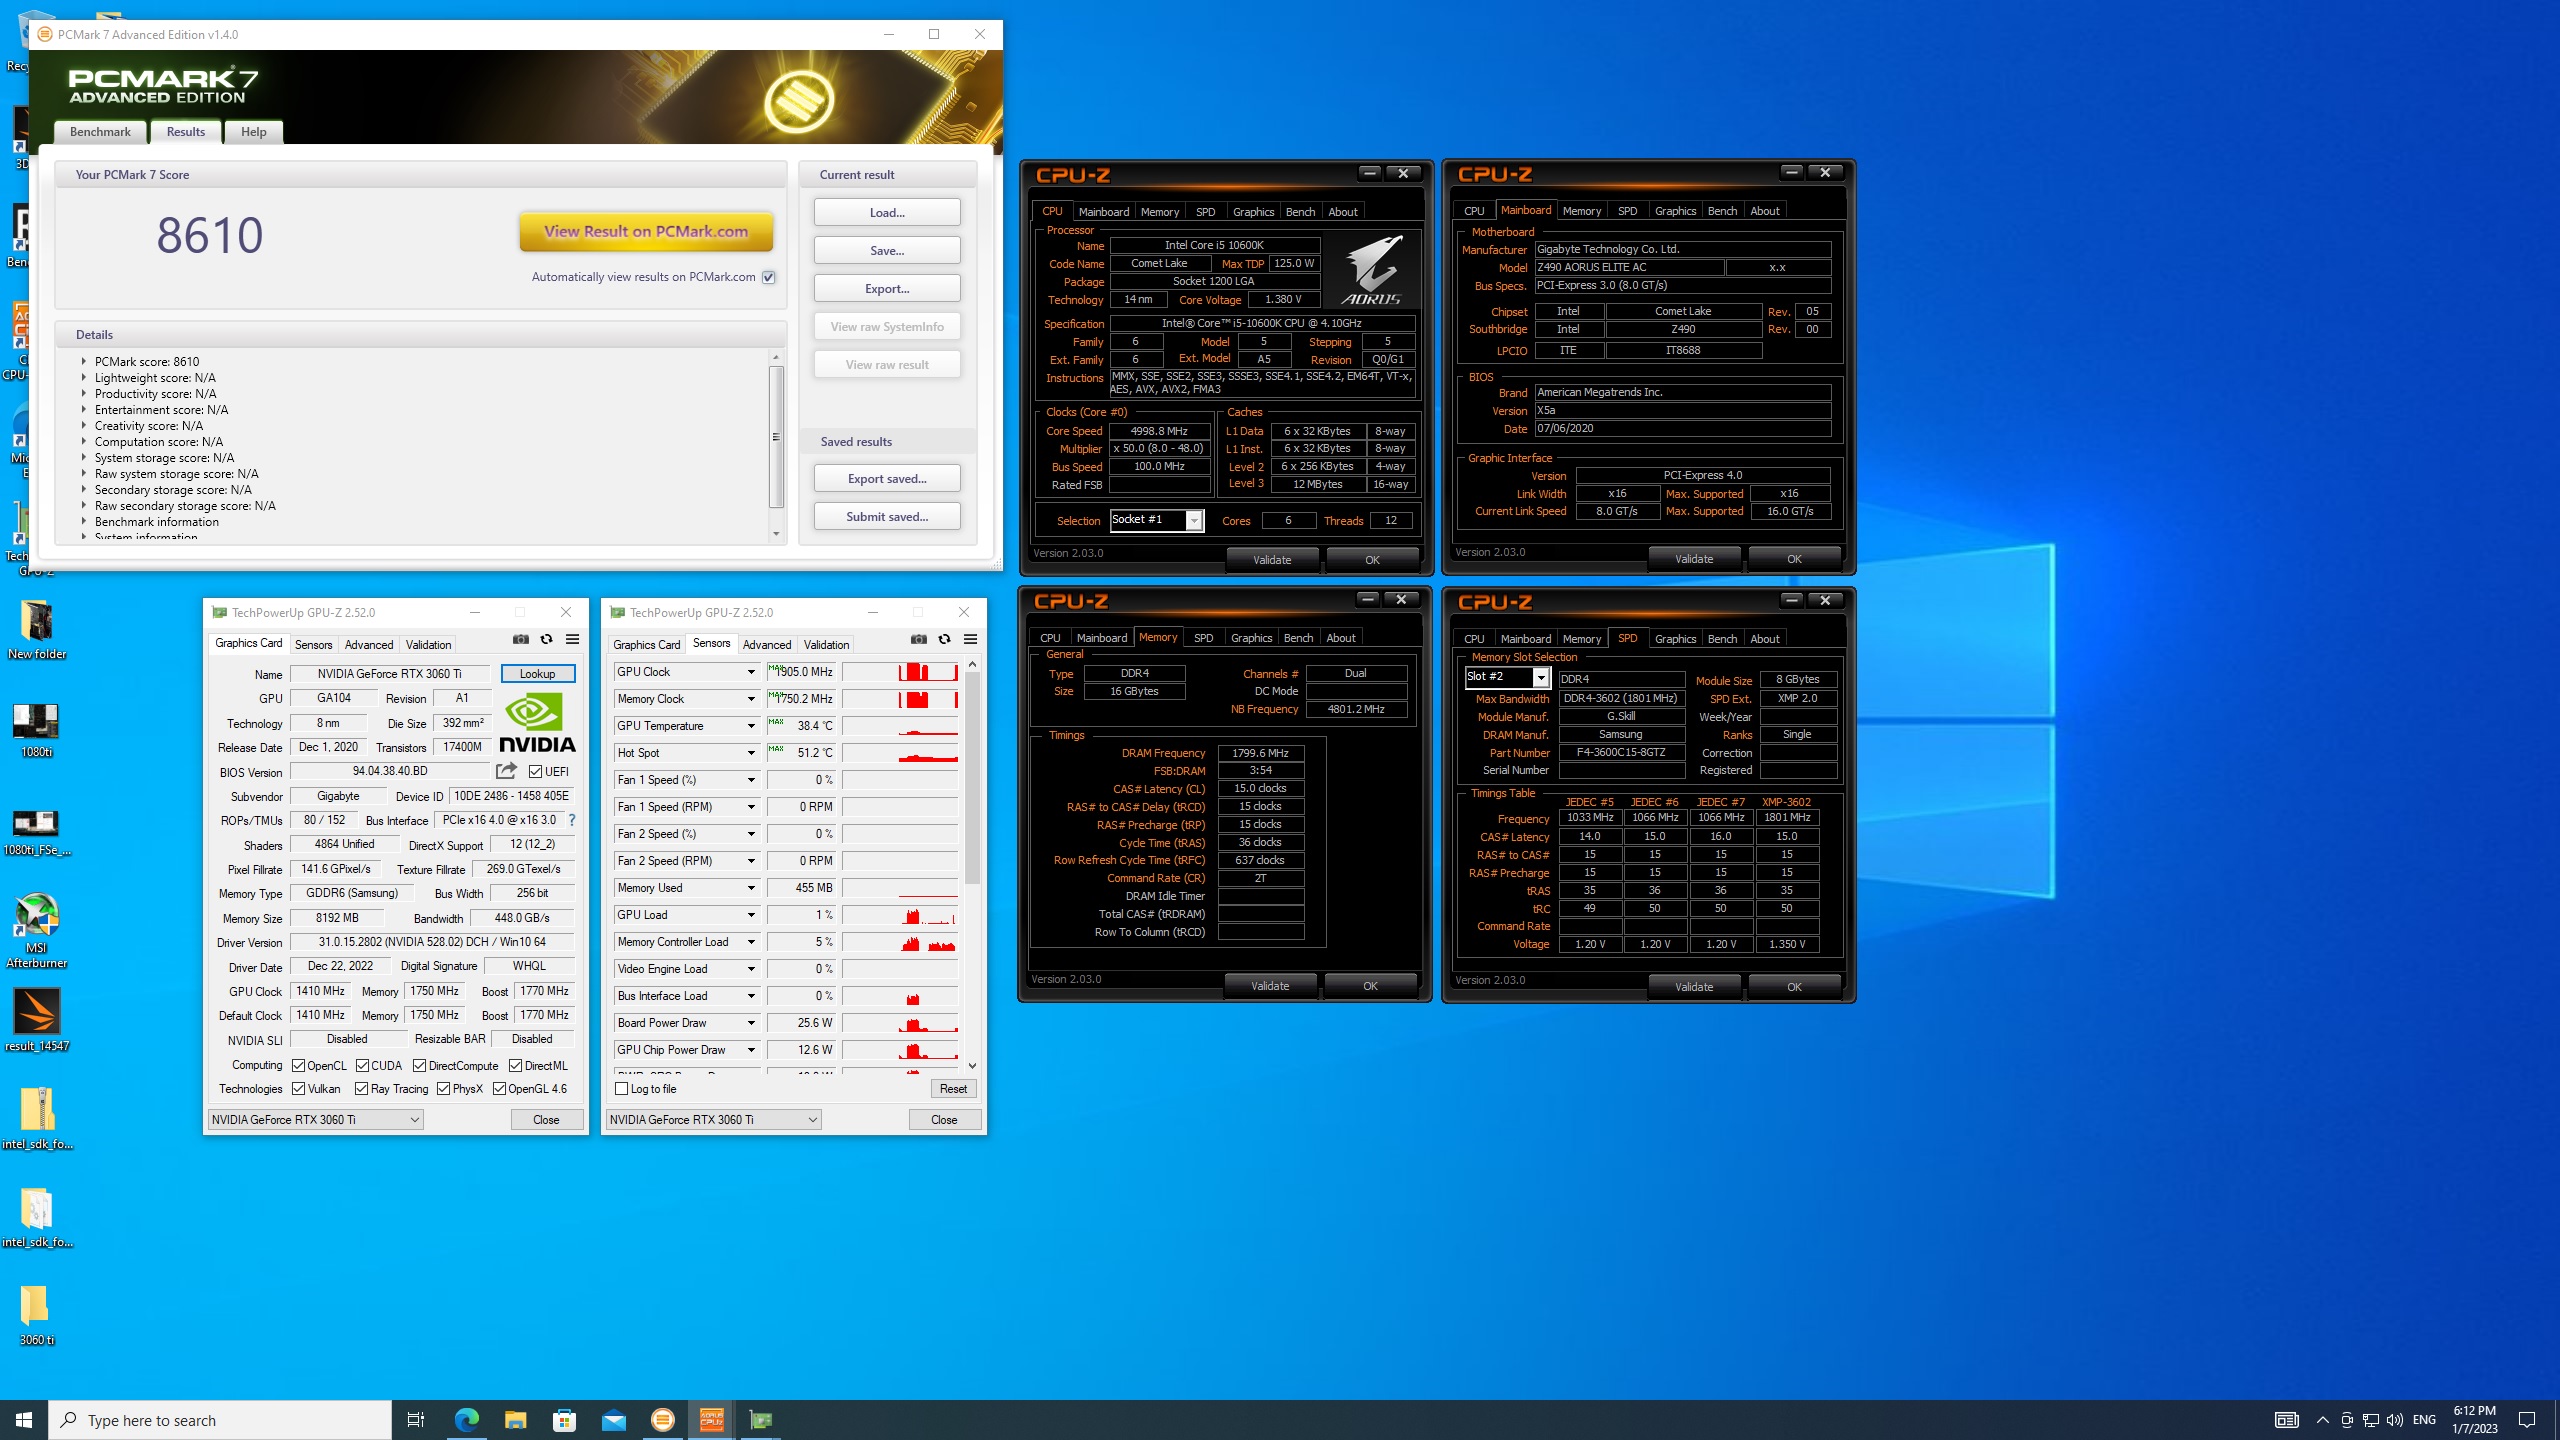Open the Windows Start menu

pos(24,1420)
